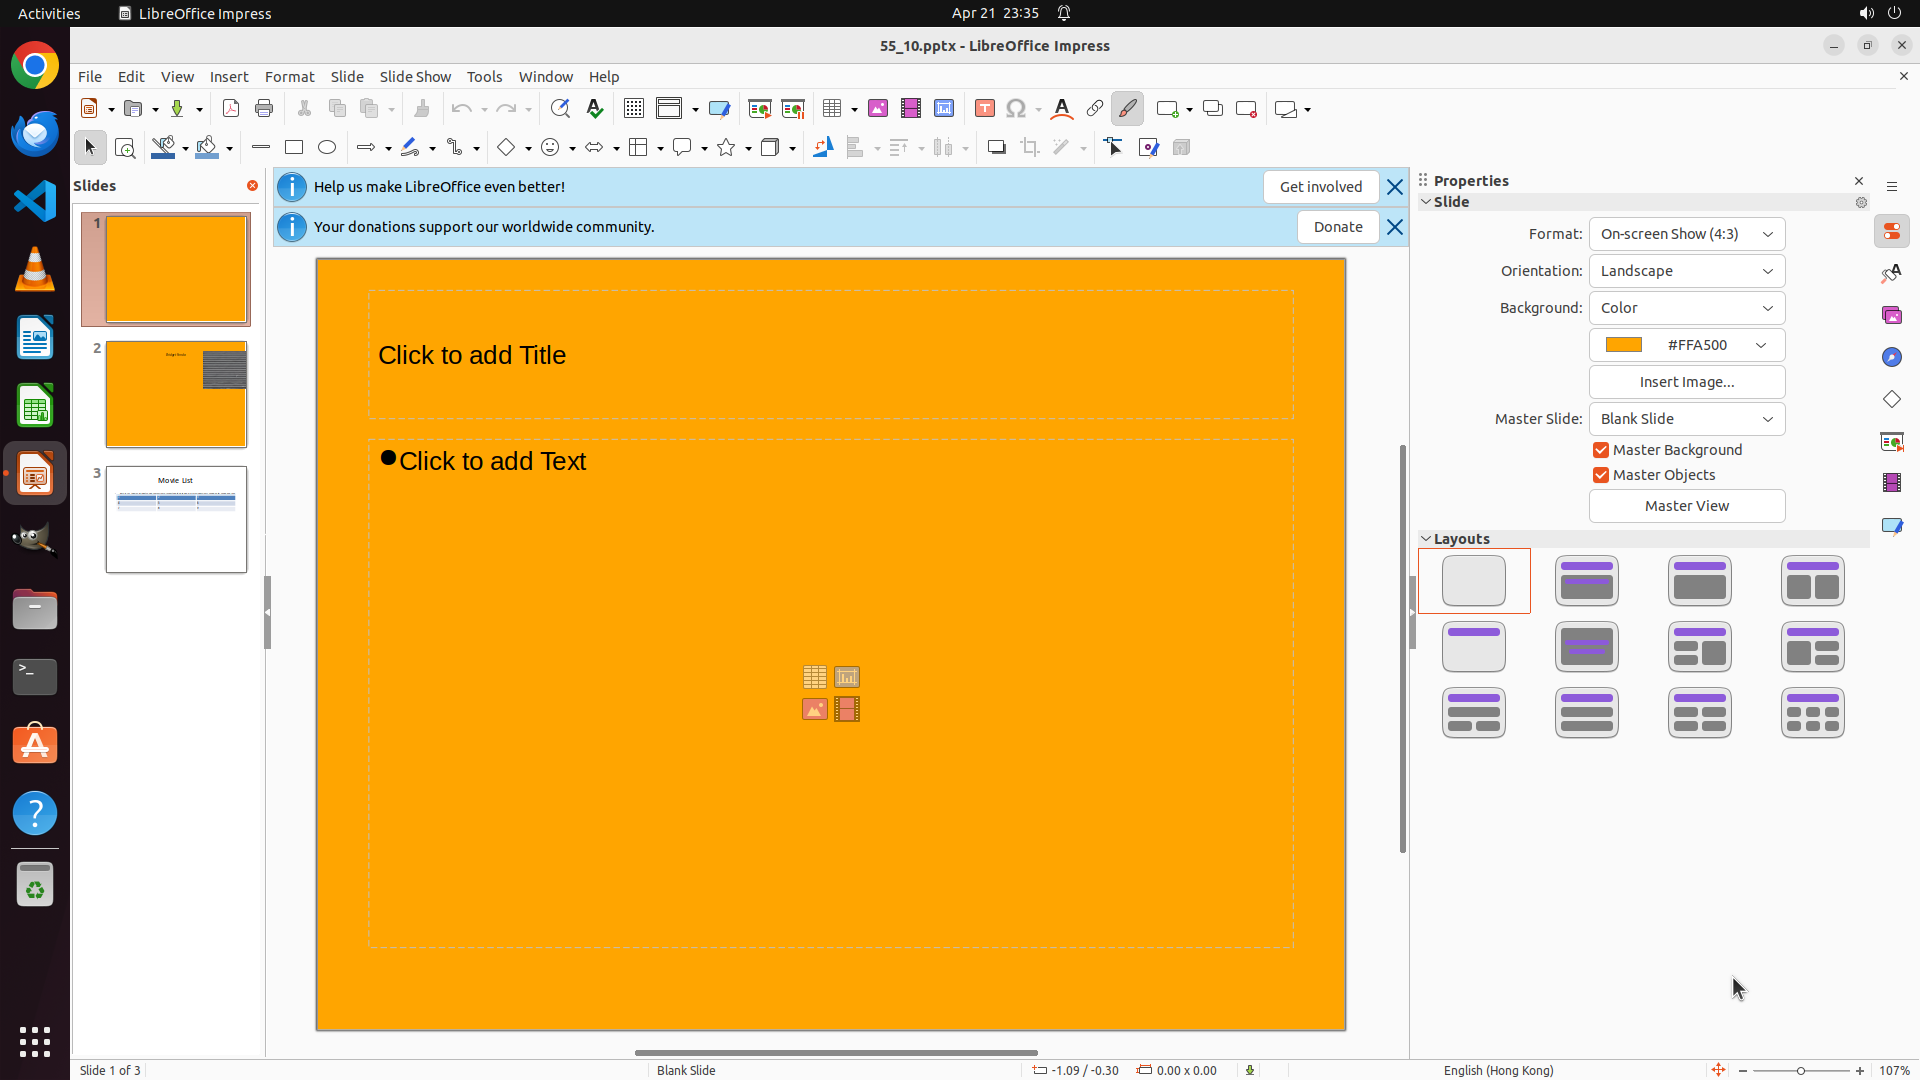The height and width of the screenshot is (1080, 1920).
Task: Click the Insert Image button
Action: click(1686, 382)
